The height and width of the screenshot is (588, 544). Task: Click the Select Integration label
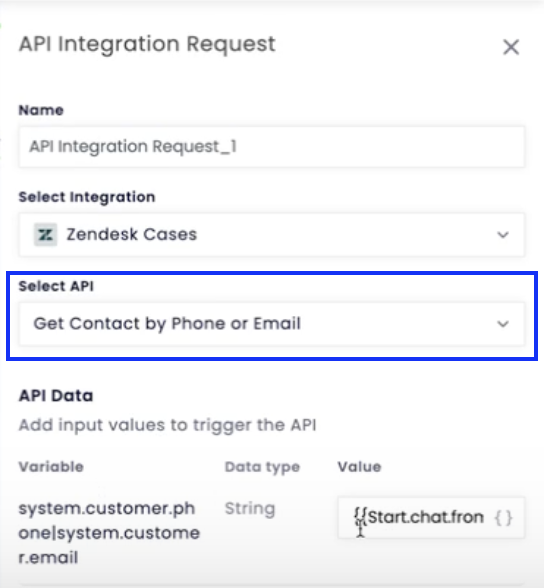(x=87, y=197)
